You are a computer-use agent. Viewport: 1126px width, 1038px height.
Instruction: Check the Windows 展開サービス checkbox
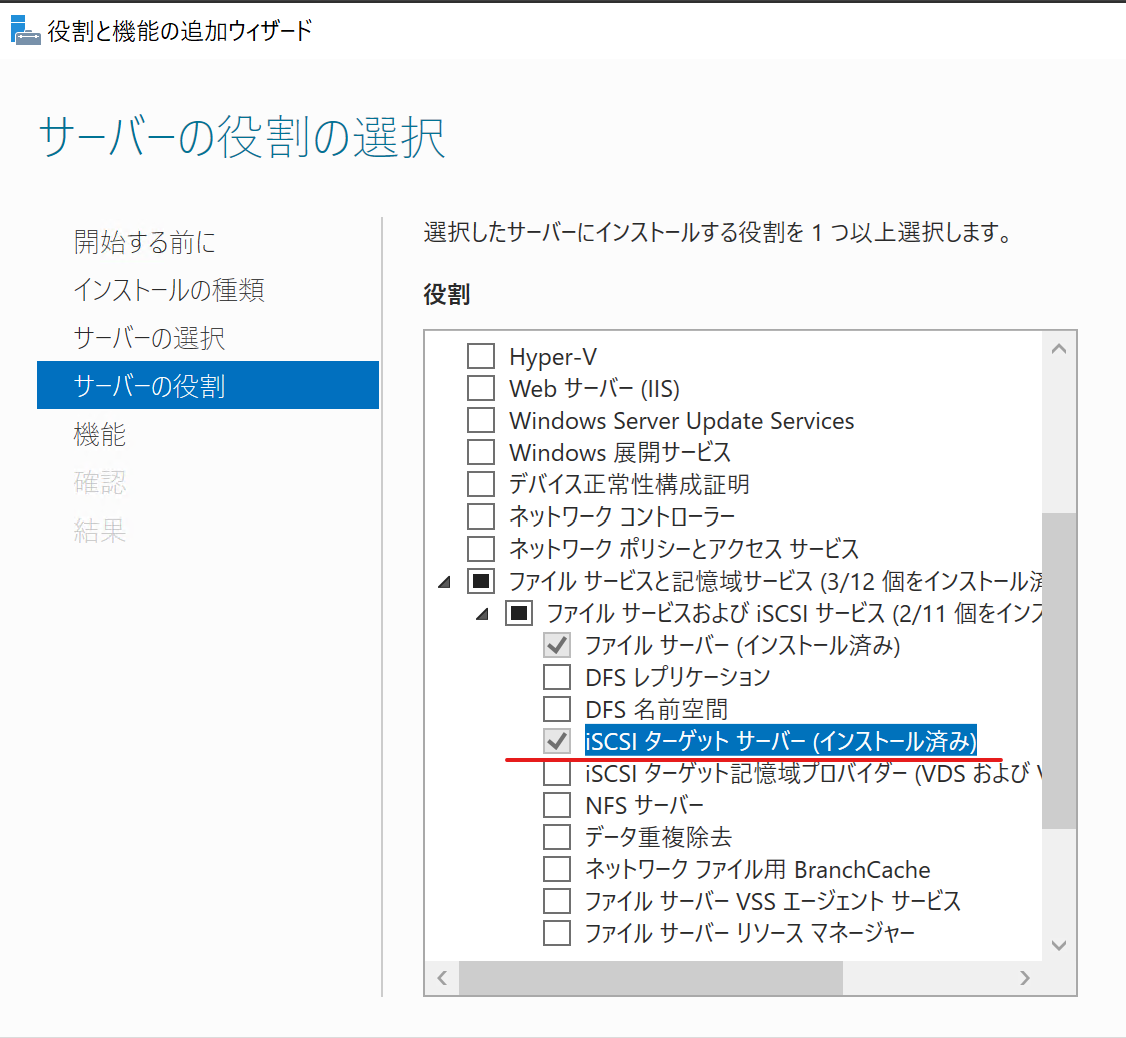[x=480, y=452]
